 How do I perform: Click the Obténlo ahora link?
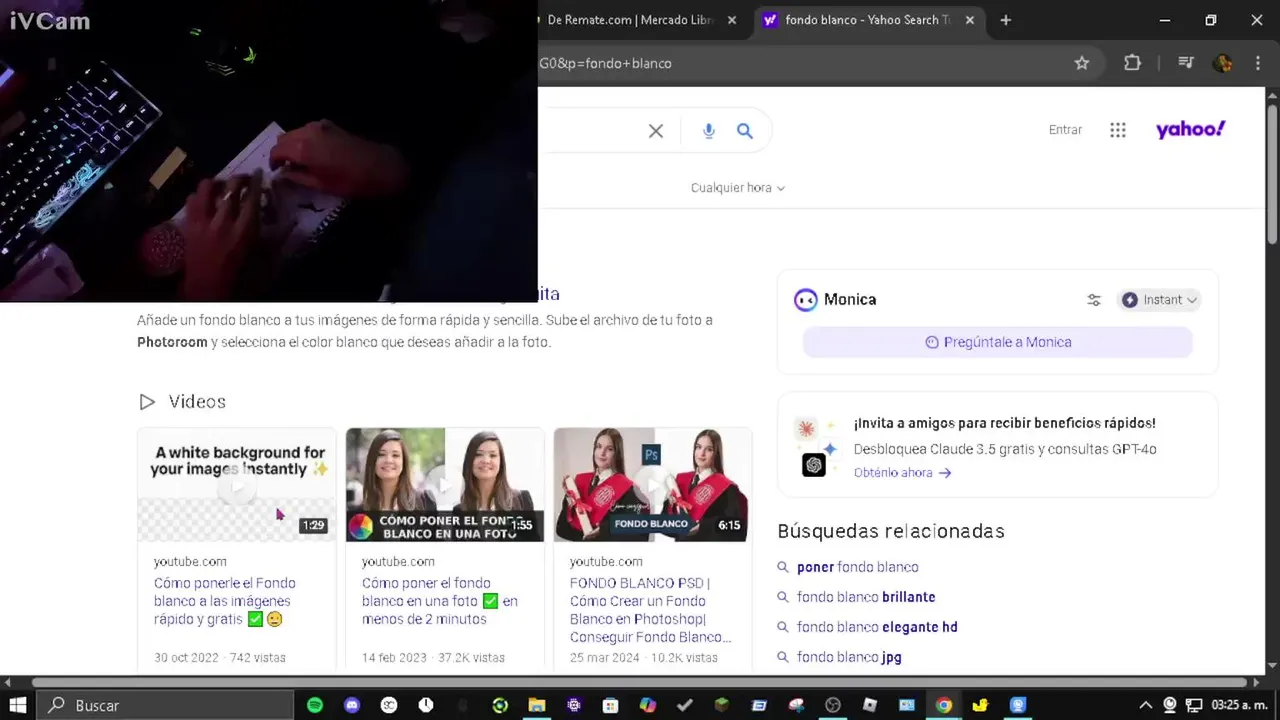pyautogui.click(x=902, y=473)
